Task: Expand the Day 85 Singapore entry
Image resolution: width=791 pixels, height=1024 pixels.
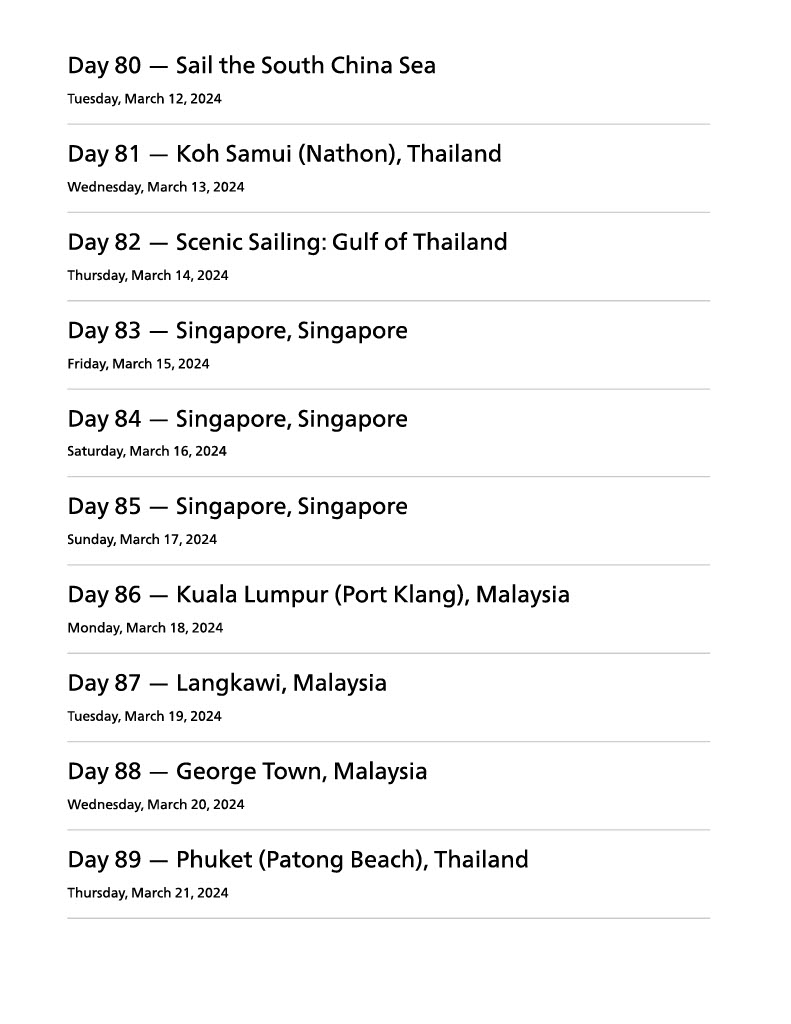Action: click(x=237, y=507)
